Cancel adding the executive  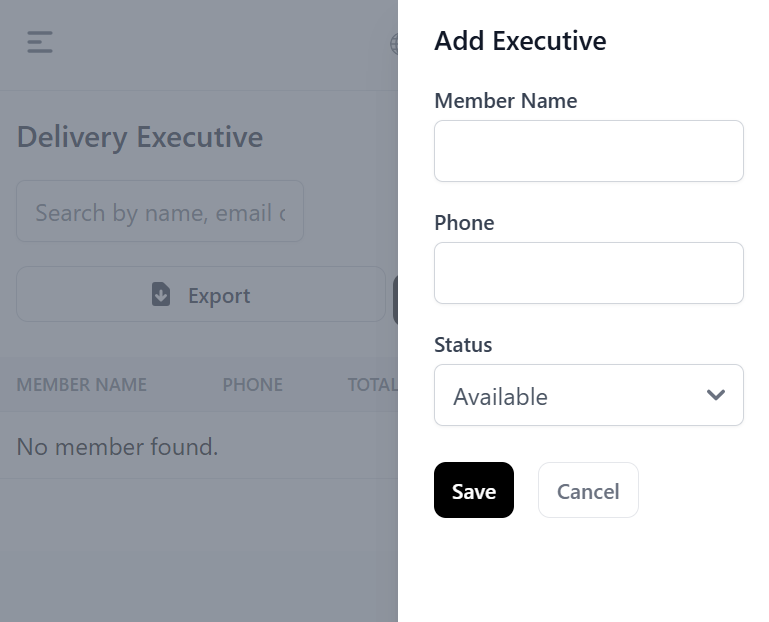(588, 490)
